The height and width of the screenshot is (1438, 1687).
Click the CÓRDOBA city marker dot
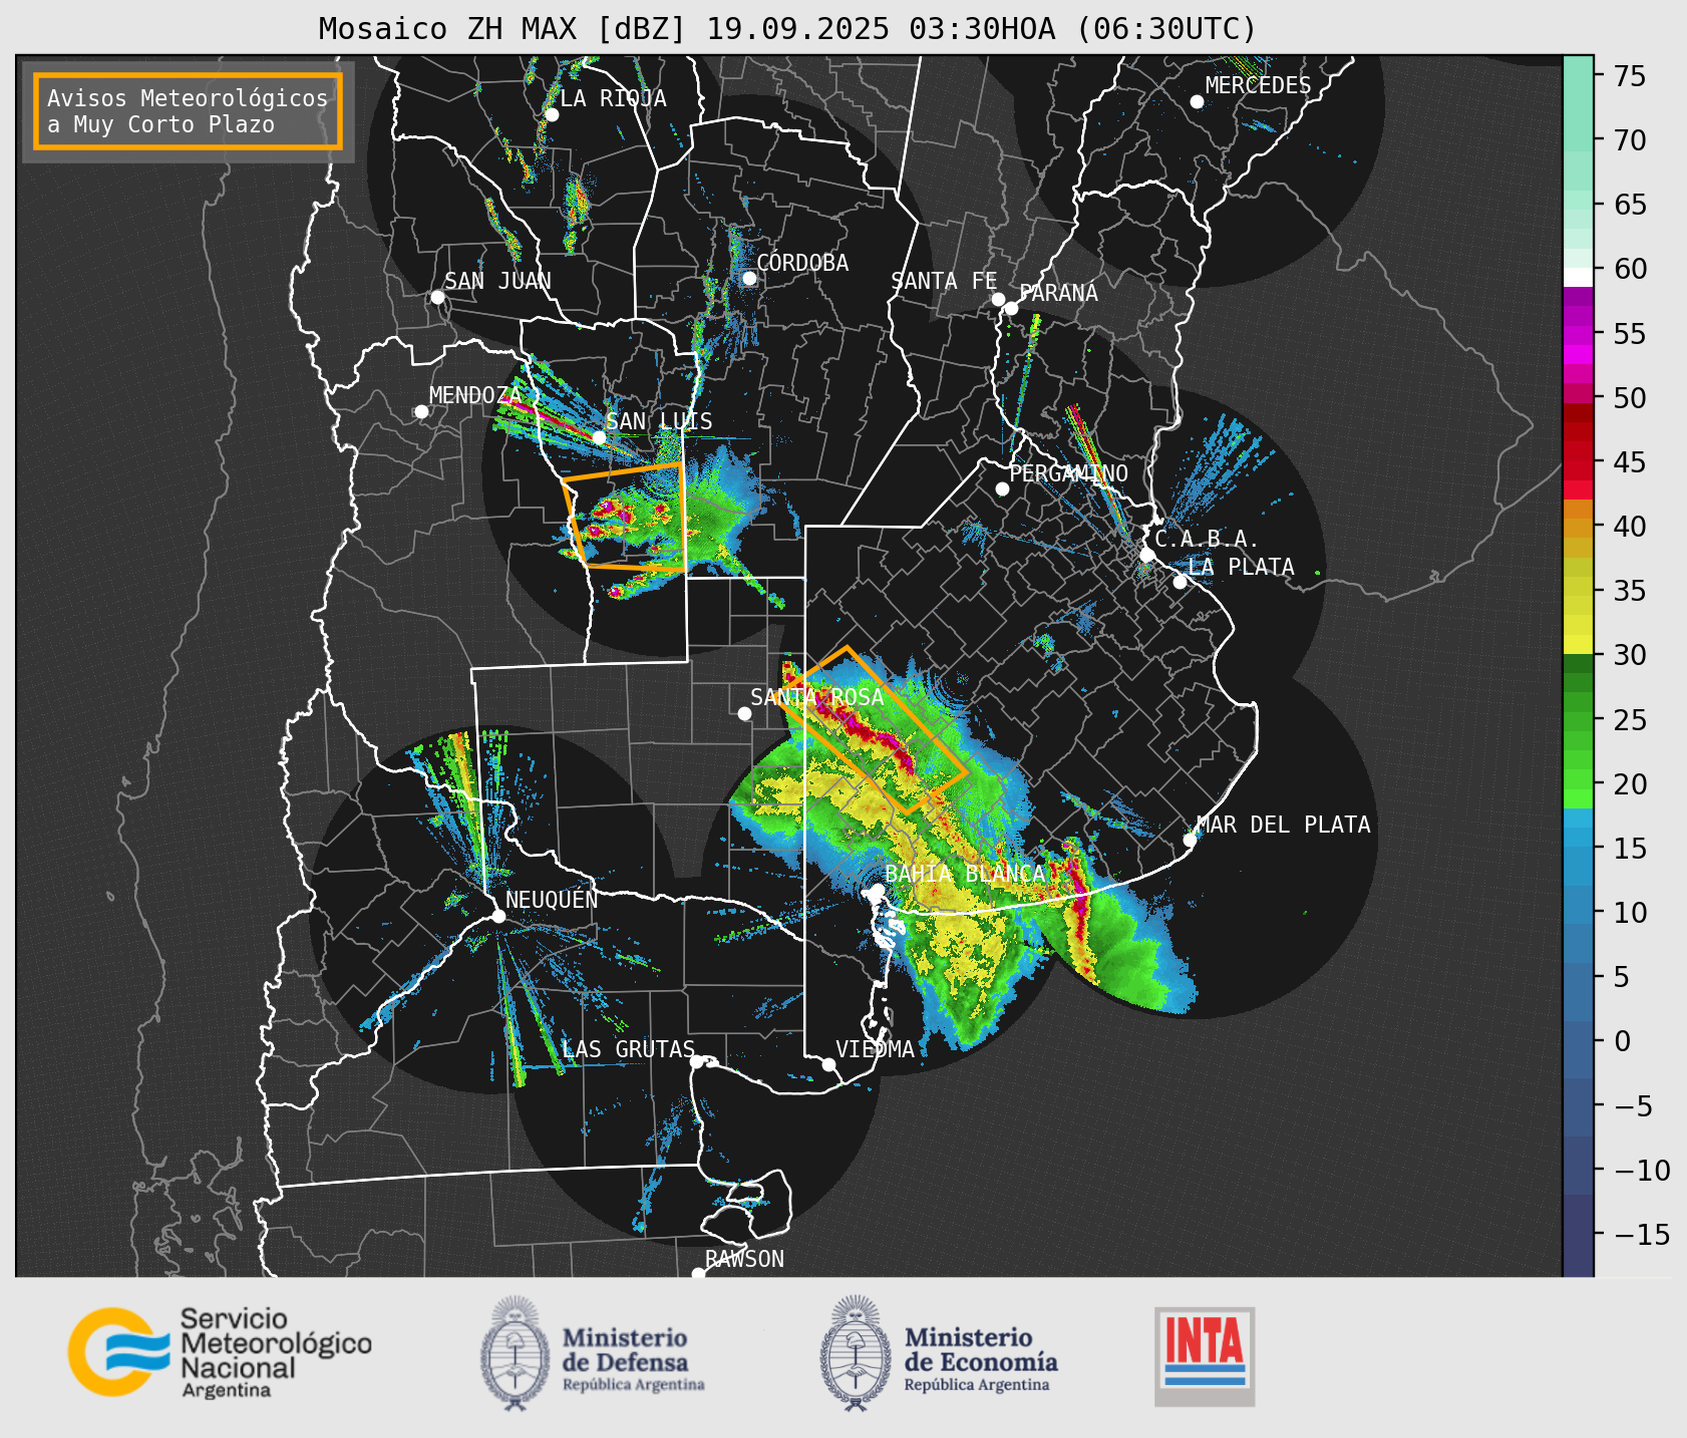(x=749, y=278)
